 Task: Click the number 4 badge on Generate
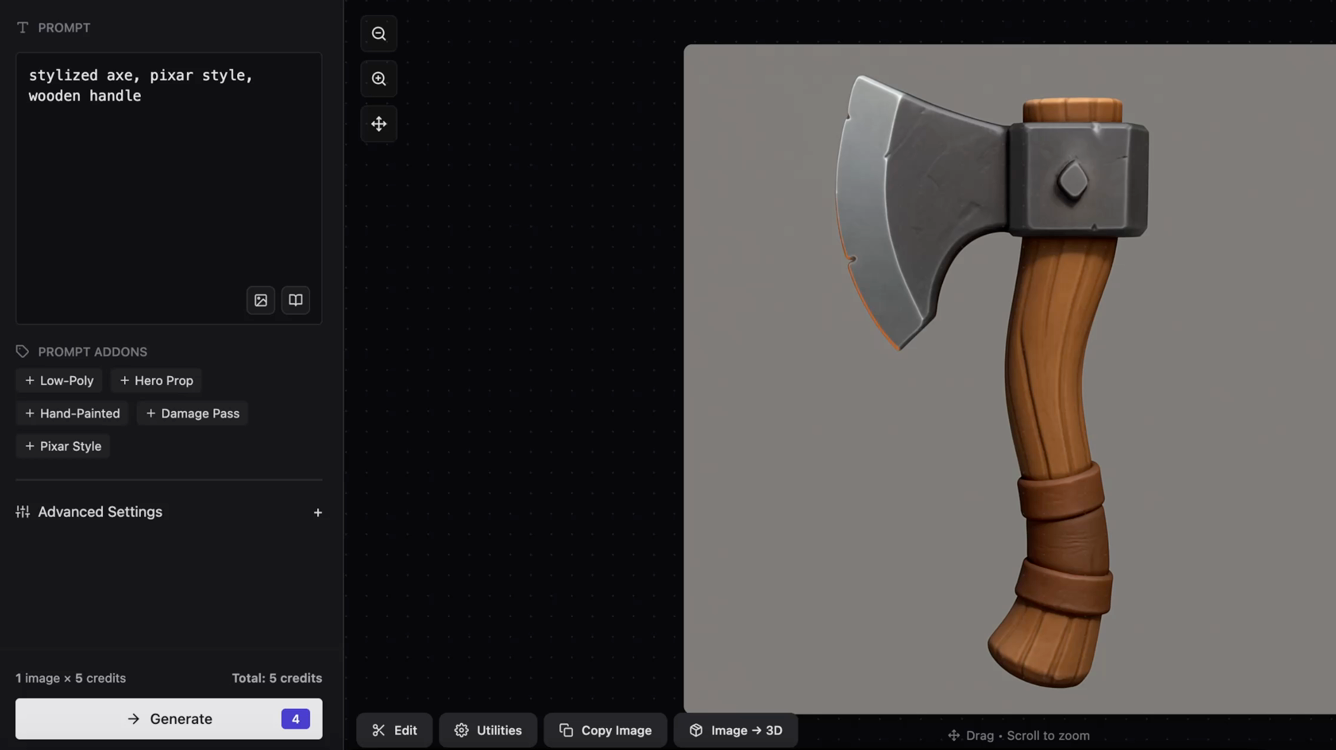tap(295, 719)
